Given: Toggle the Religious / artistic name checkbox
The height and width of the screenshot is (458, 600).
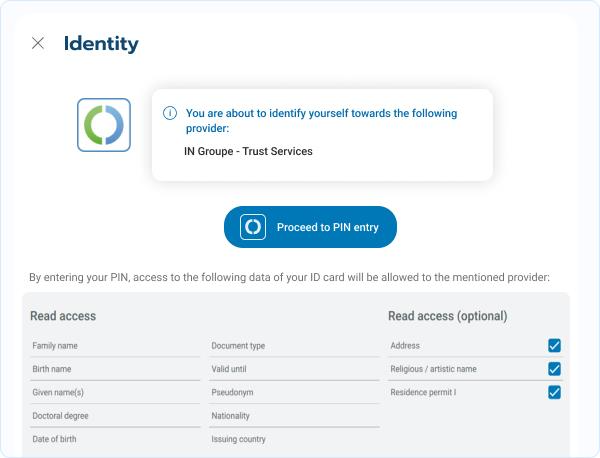Looking at the screenshot, I should (x=554, y=369).
